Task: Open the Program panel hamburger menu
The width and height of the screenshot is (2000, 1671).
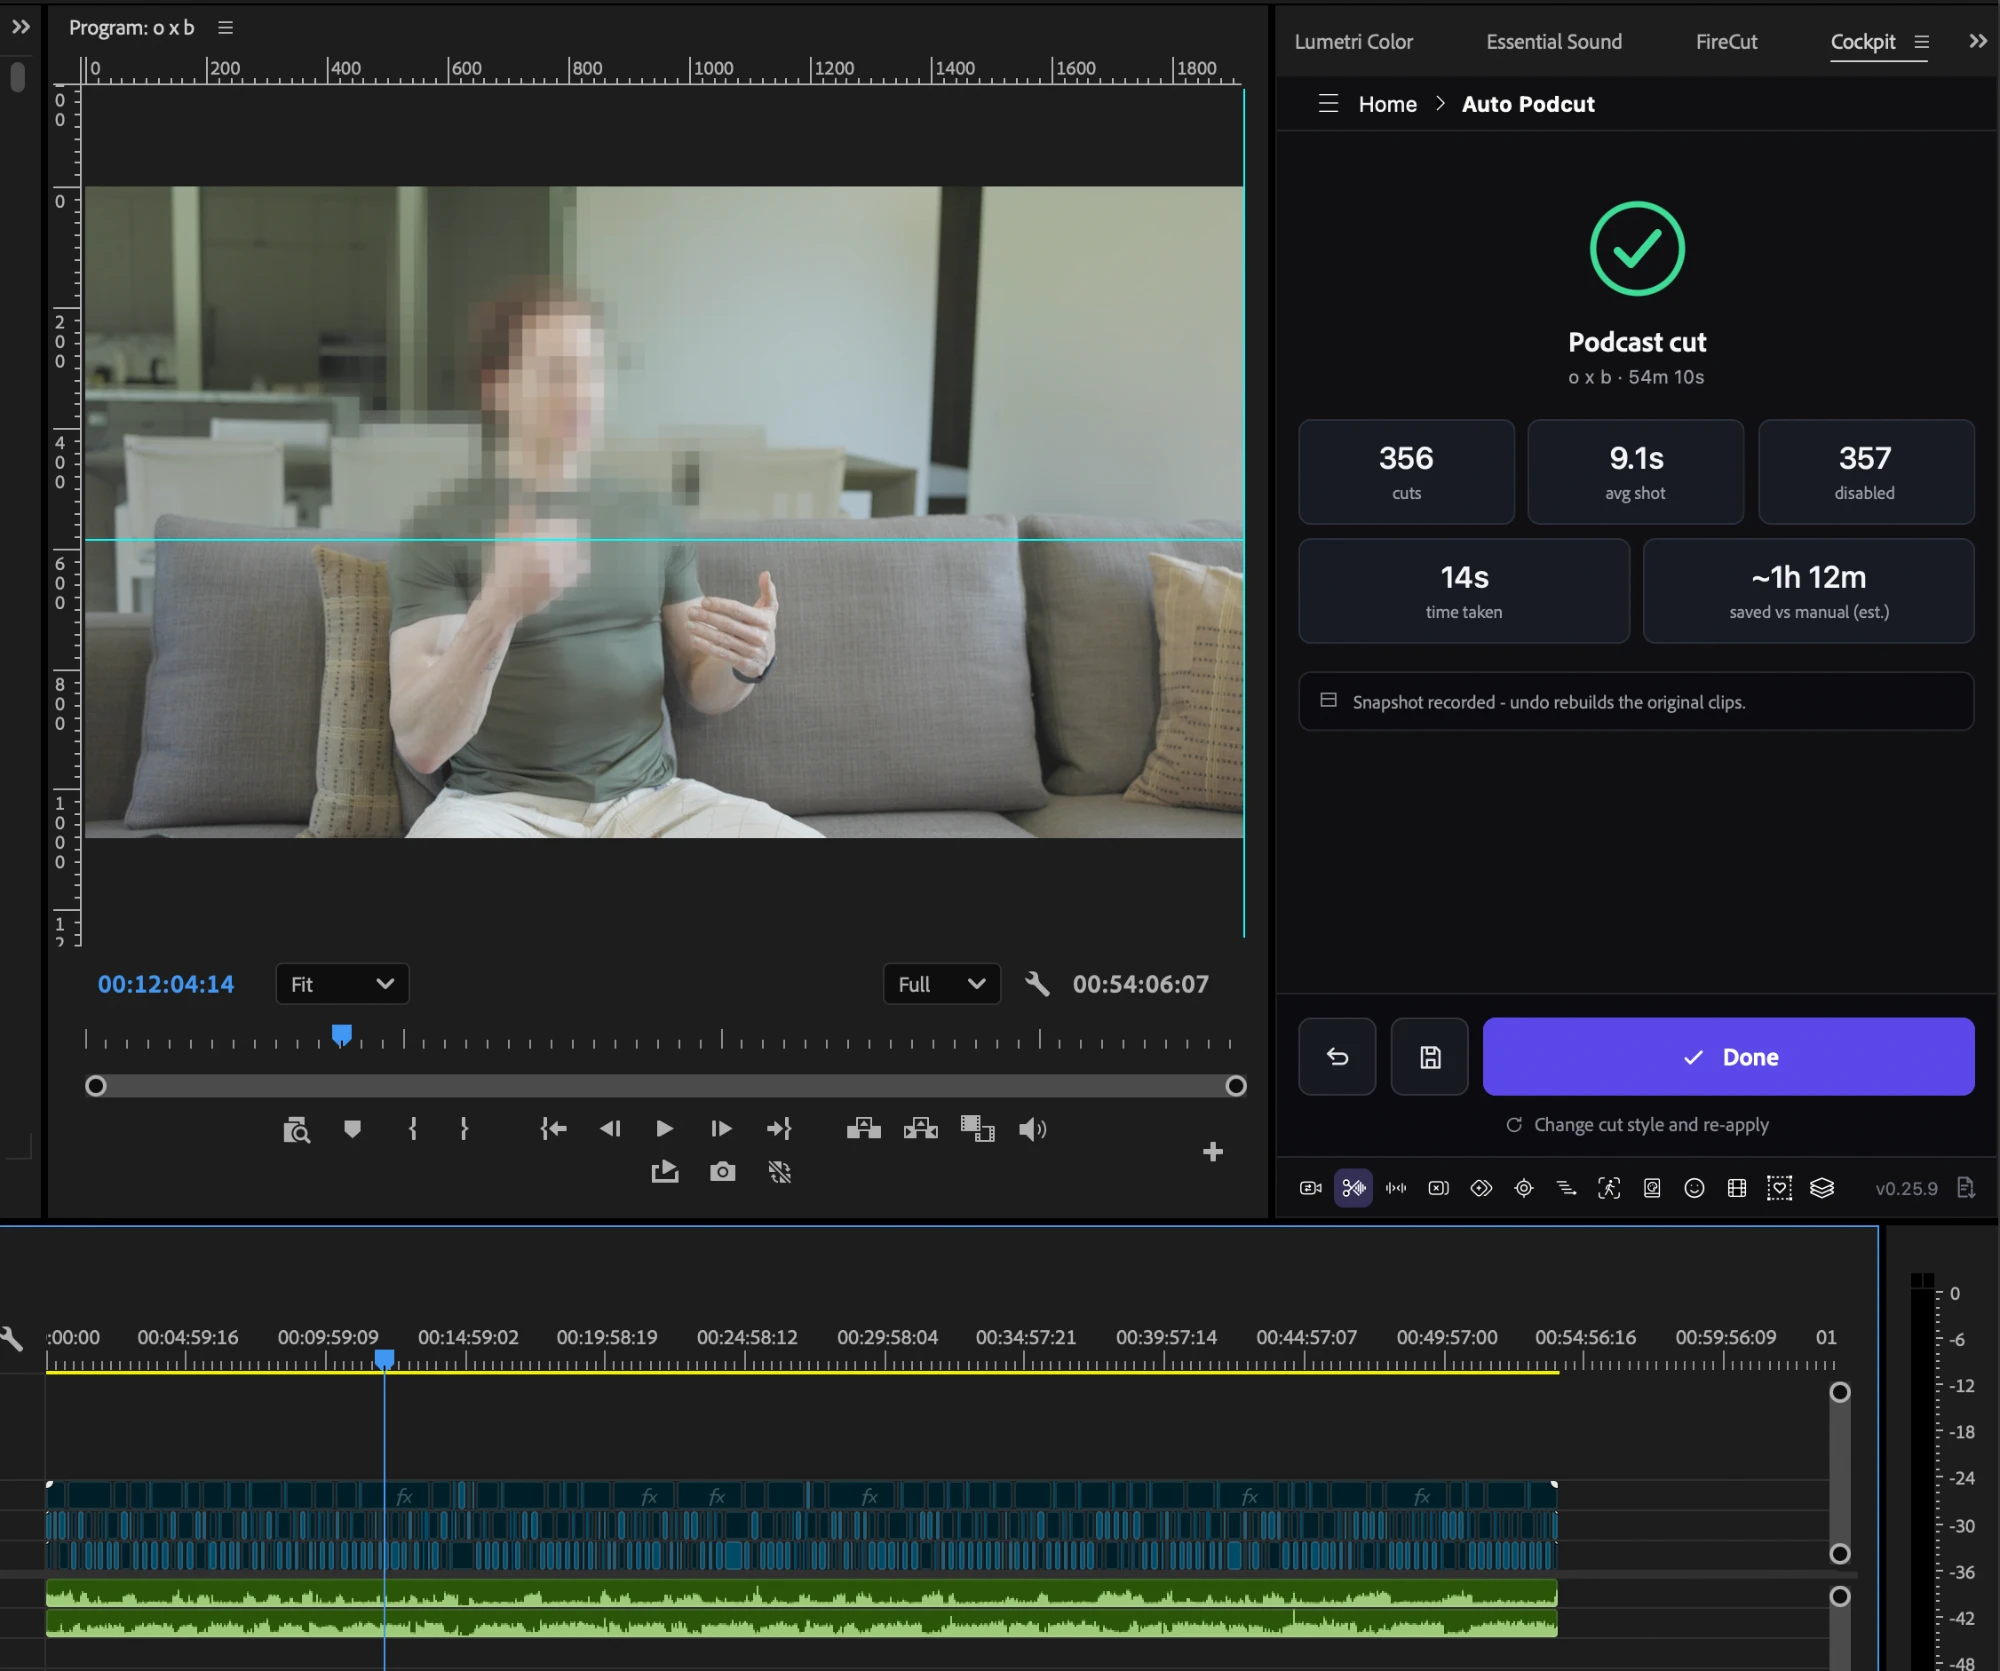Action: tap(226, 28)
